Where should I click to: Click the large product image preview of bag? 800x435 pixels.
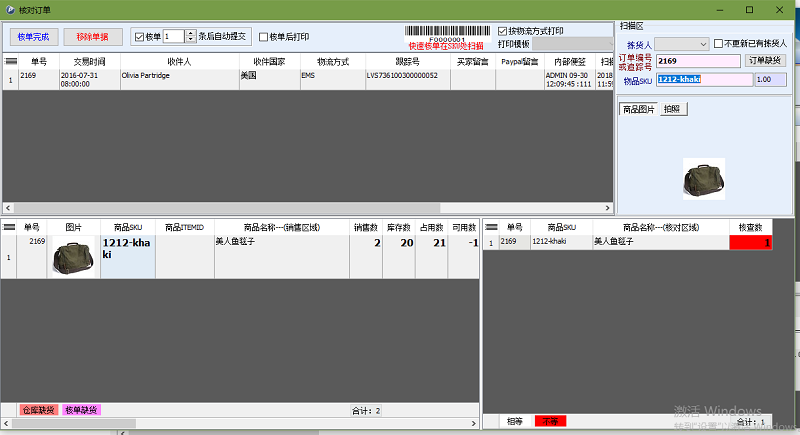click(704, 180)
